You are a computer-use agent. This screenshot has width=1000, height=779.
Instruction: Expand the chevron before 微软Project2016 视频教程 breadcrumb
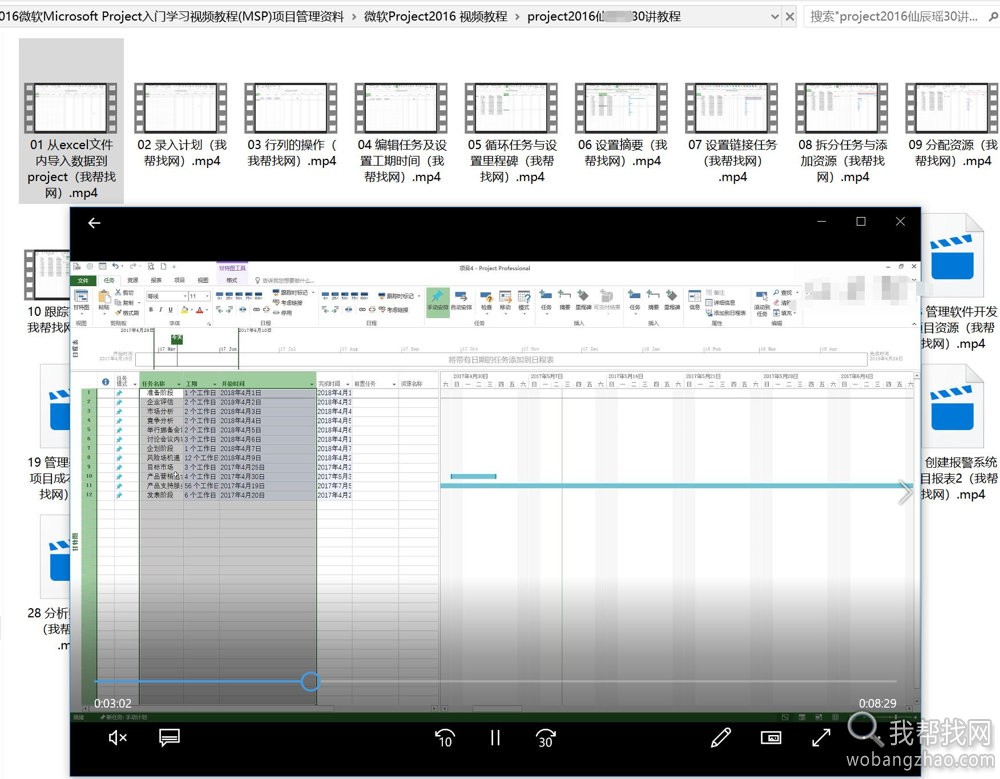[354, 17]
